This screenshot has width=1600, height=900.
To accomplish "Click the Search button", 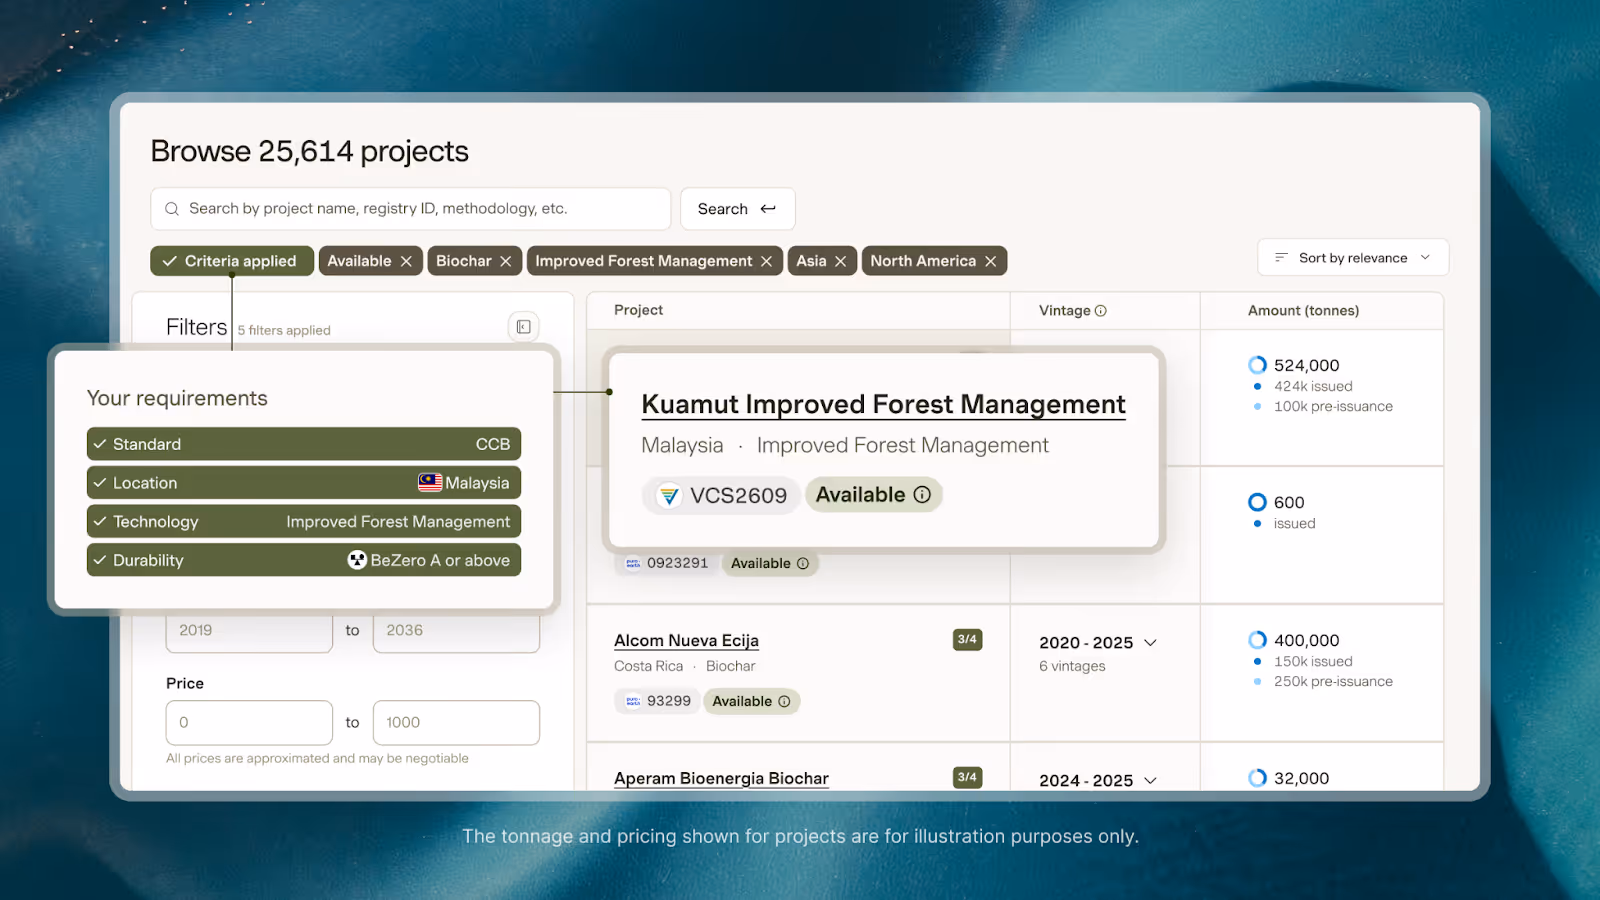I will click(x=737, y=209).
